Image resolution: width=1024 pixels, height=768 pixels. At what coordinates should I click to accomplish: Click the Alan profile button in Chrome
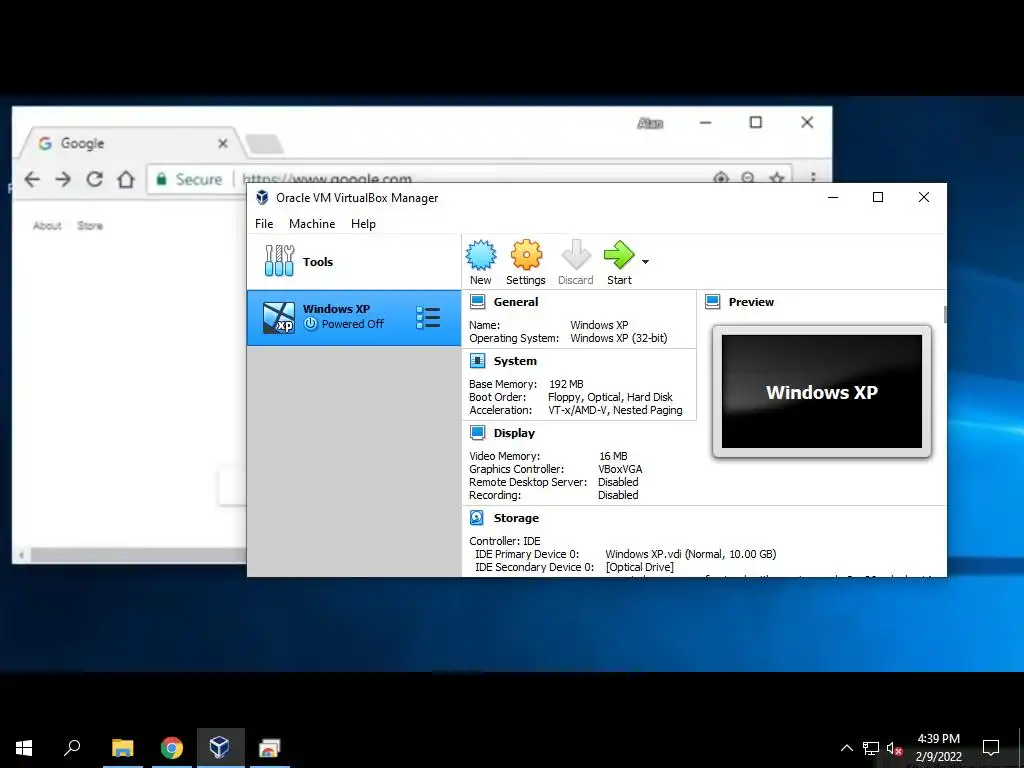click(x=650, y=123)
